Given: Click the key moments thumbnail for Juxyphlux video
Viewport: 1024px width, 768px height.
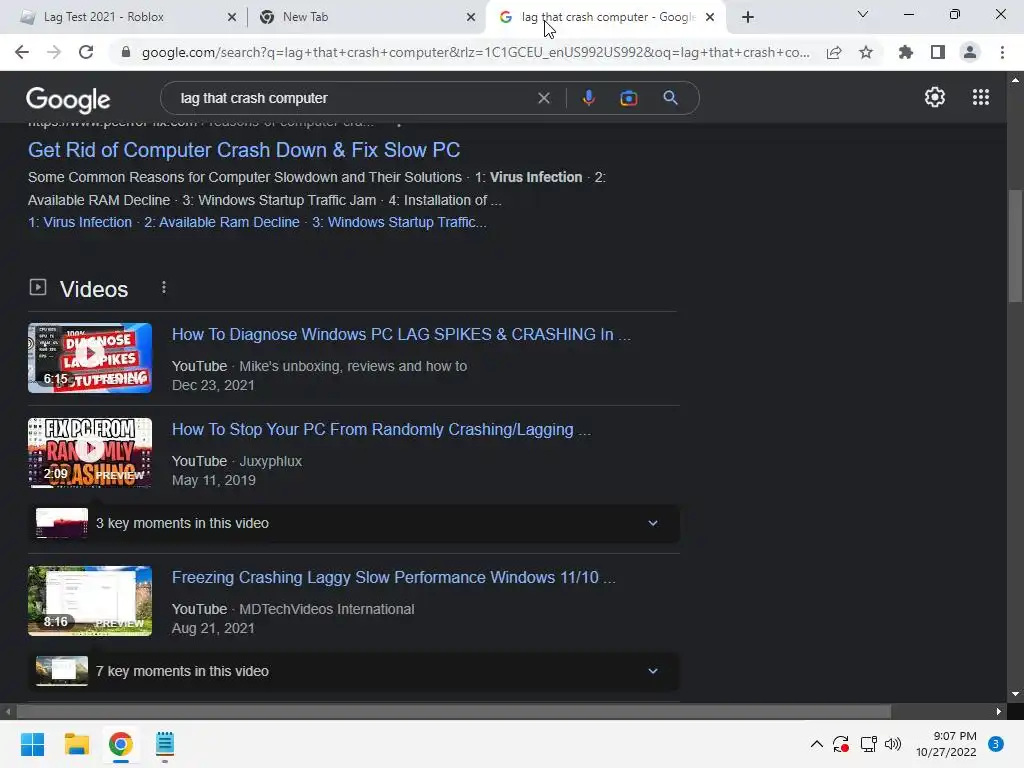Looking at the screenshot, I should pos(61,523).
